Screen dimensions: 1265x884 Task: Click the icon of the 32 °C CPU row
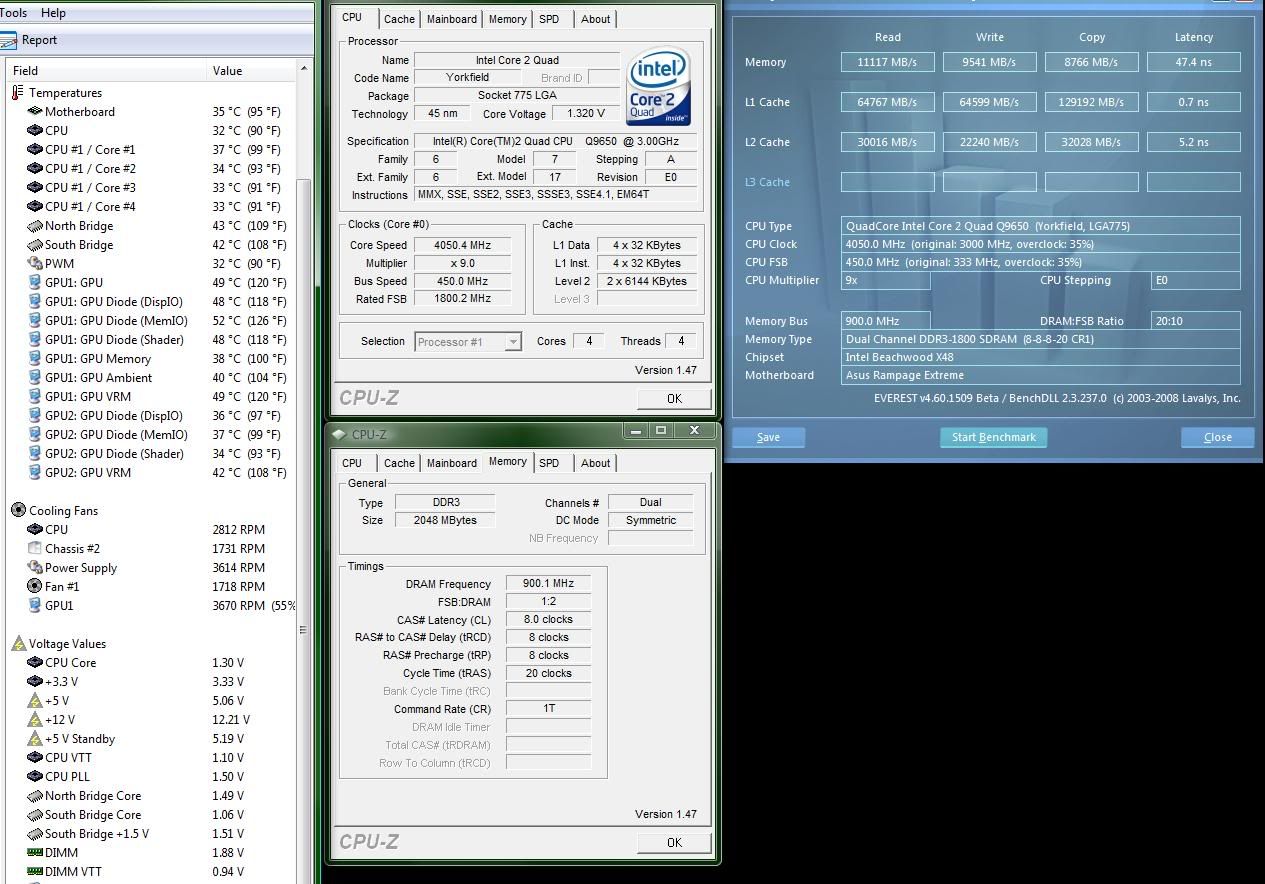(35, 131)
